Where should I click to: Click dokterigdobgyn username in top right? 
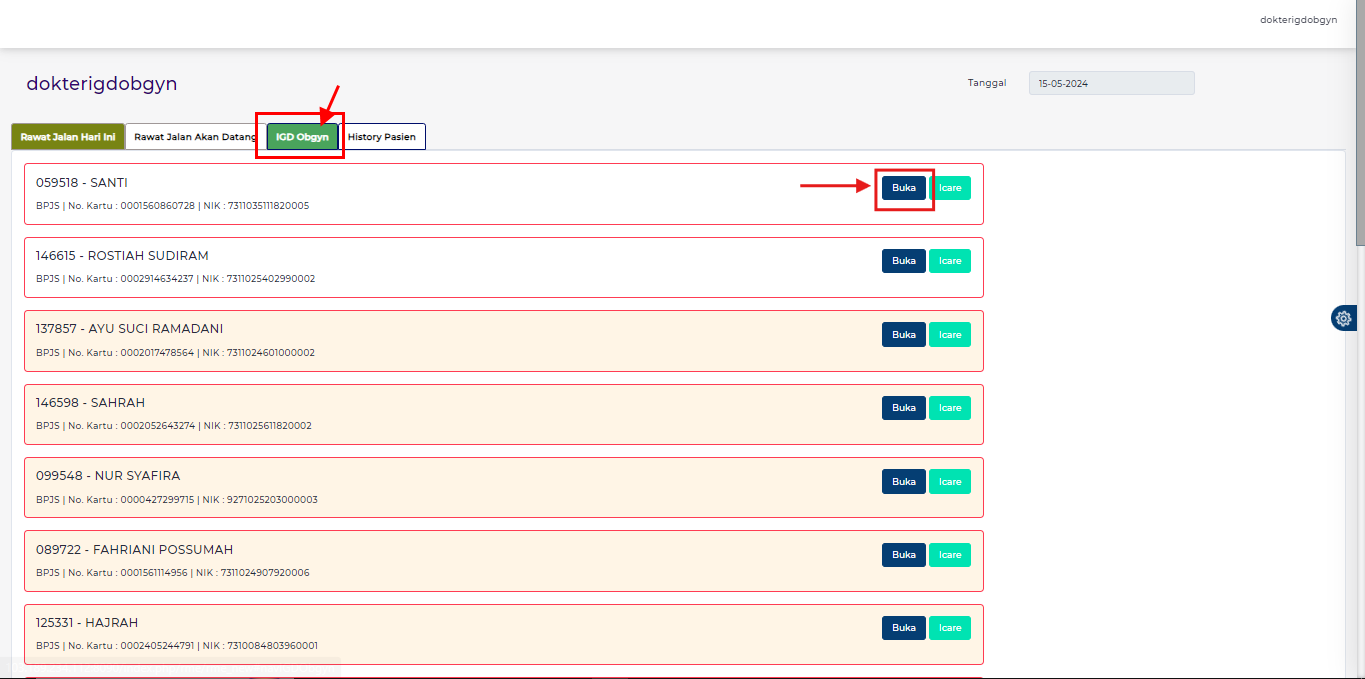point(1298,20)
